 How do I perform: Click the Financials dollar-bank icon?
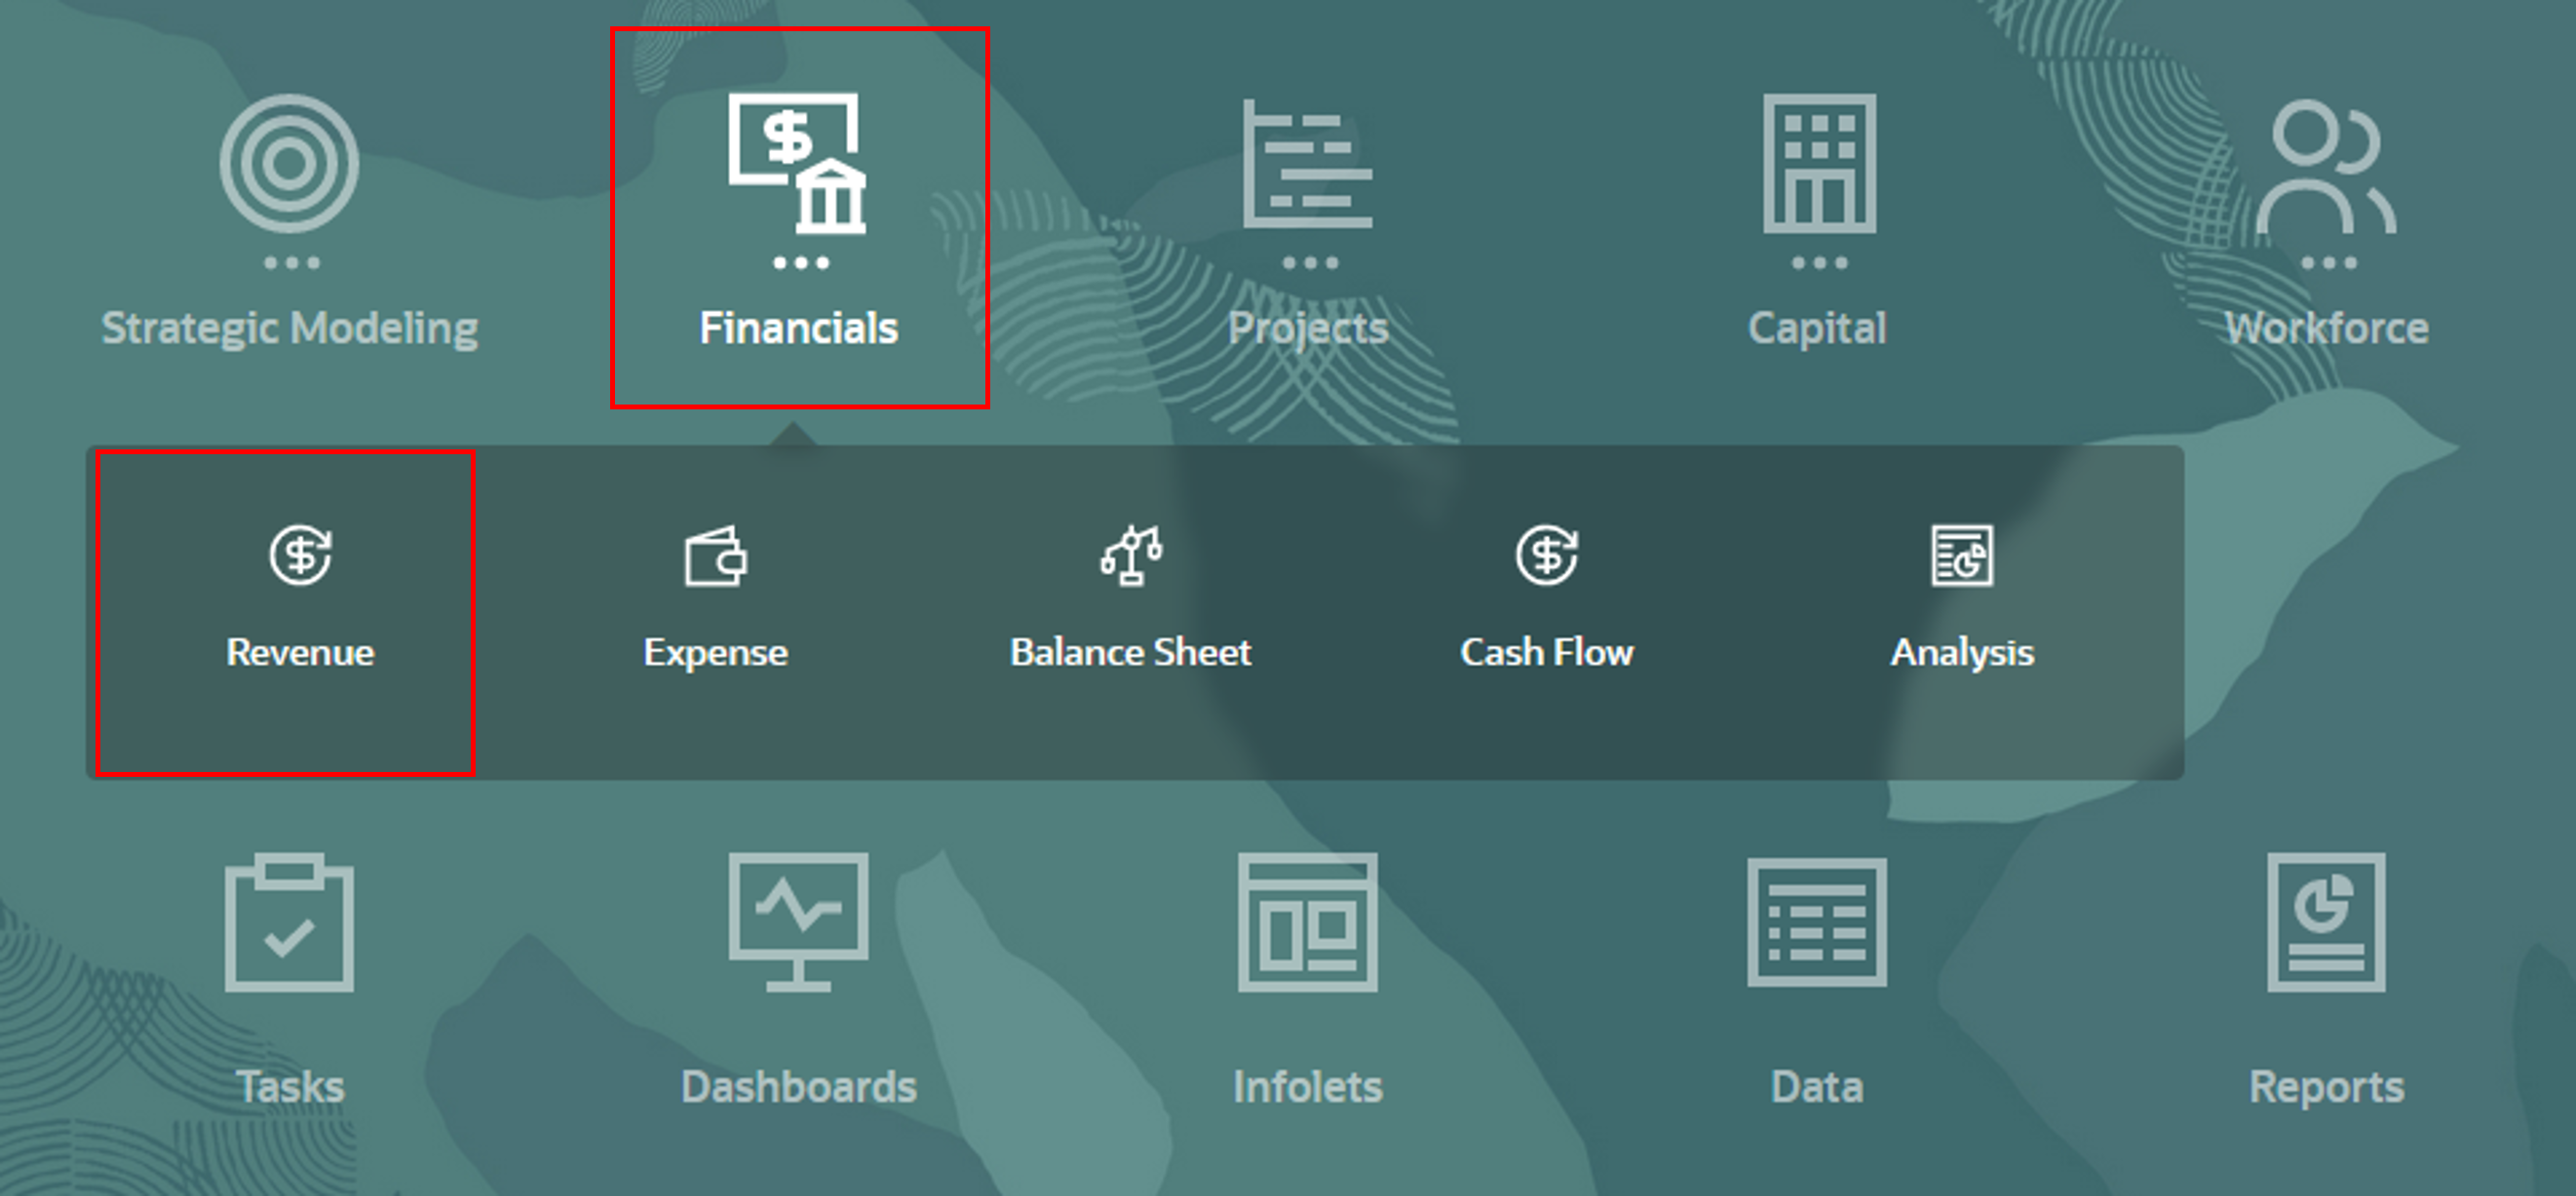pyautogui.click(x=797, y=163)
